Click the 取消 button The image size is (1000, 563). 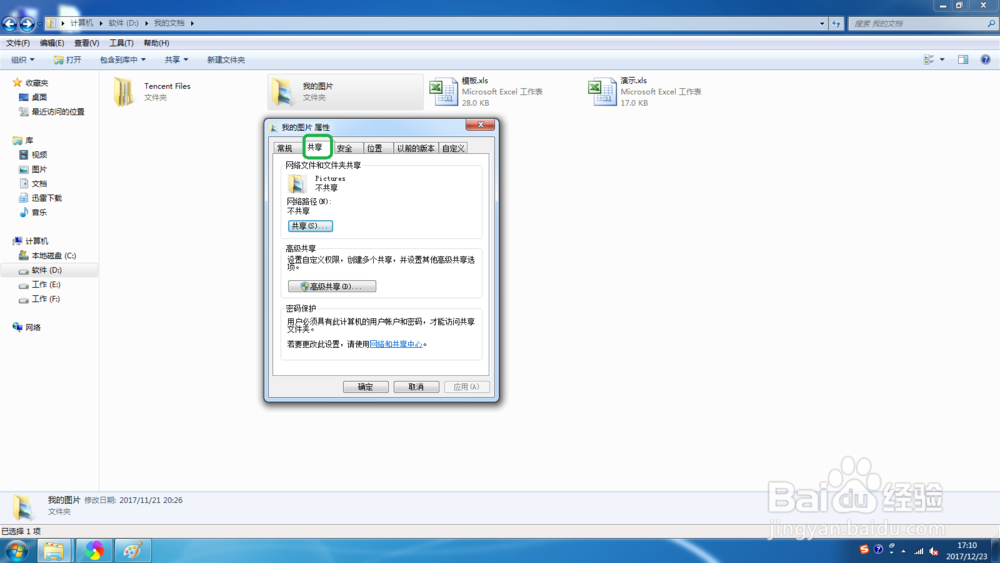(x=416, y=387)
